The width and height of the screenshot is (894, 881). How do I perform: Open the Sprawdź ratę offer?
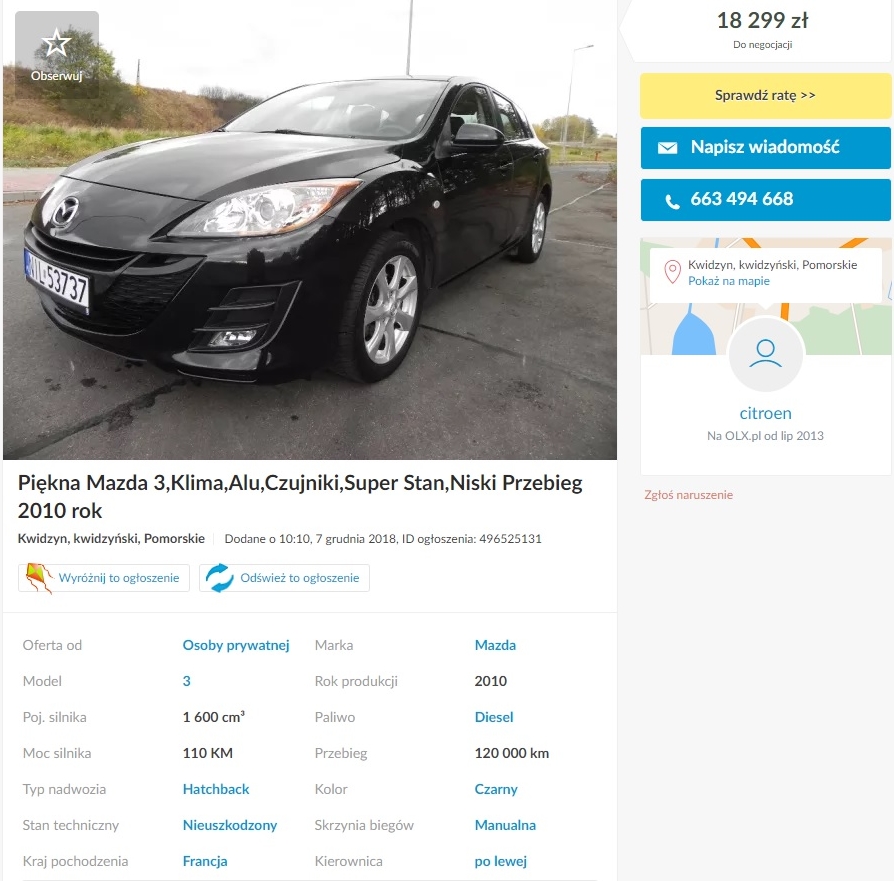[765, 96]
